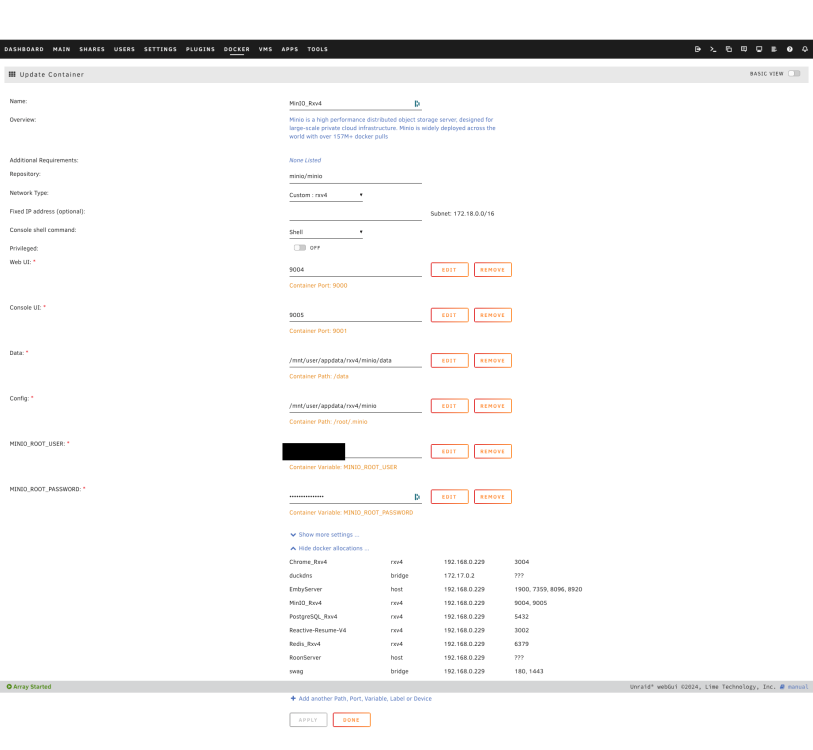Click the Minio overview description text

pyautogui.click(x=392, y=128)
